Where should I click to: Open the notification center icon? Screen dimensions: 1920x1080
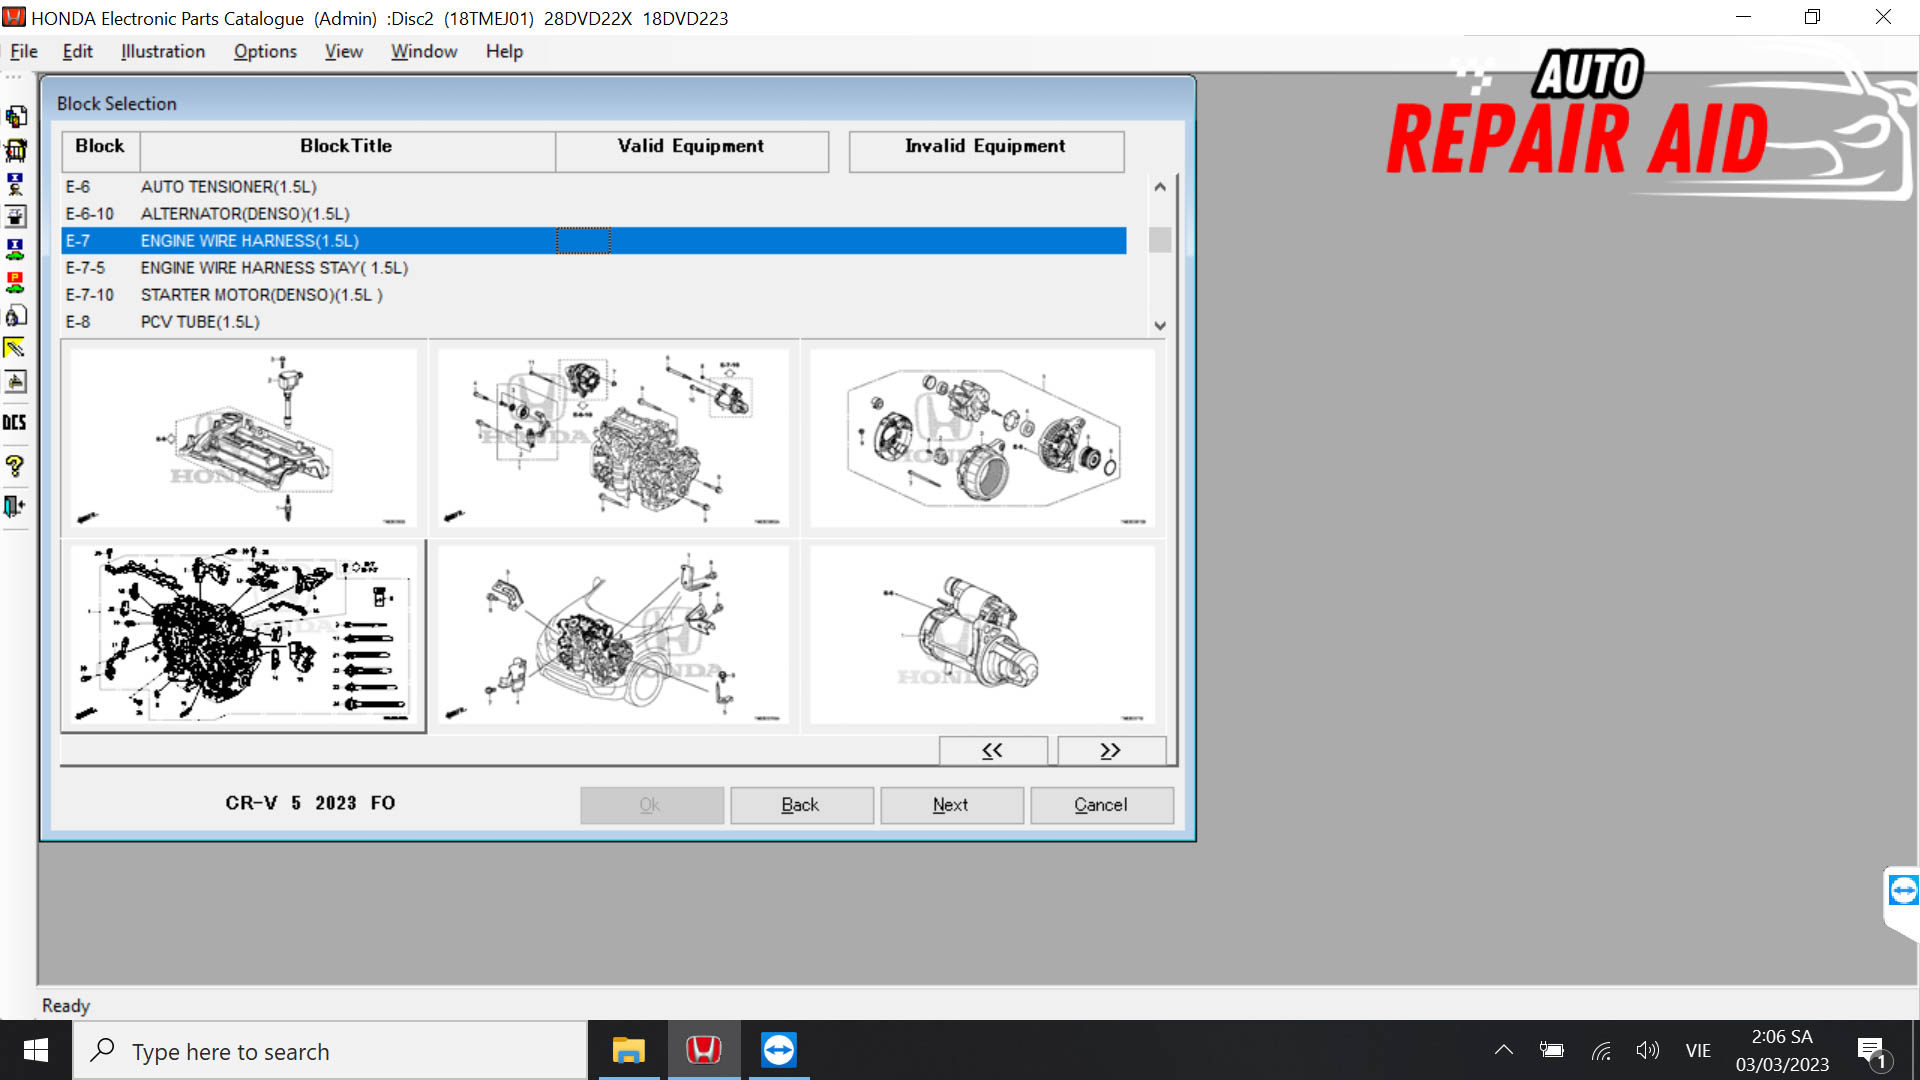(x=1873, y=1052)
